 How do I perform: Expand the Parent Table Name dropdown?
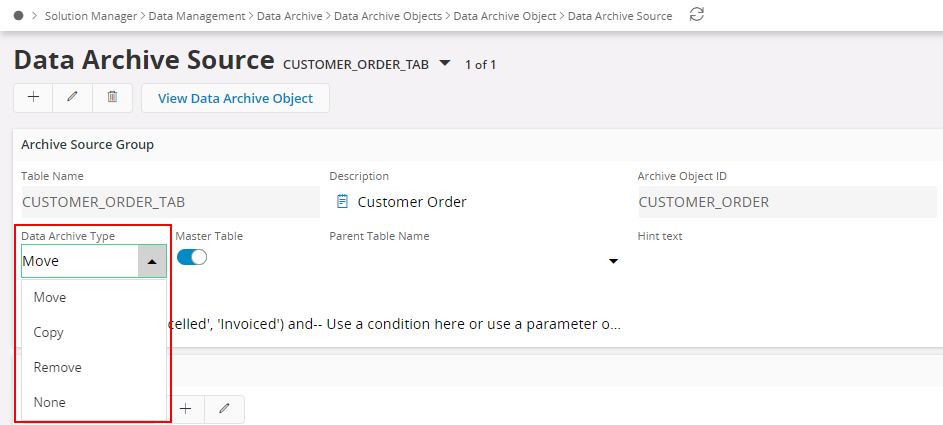click(x=613, y=261)
